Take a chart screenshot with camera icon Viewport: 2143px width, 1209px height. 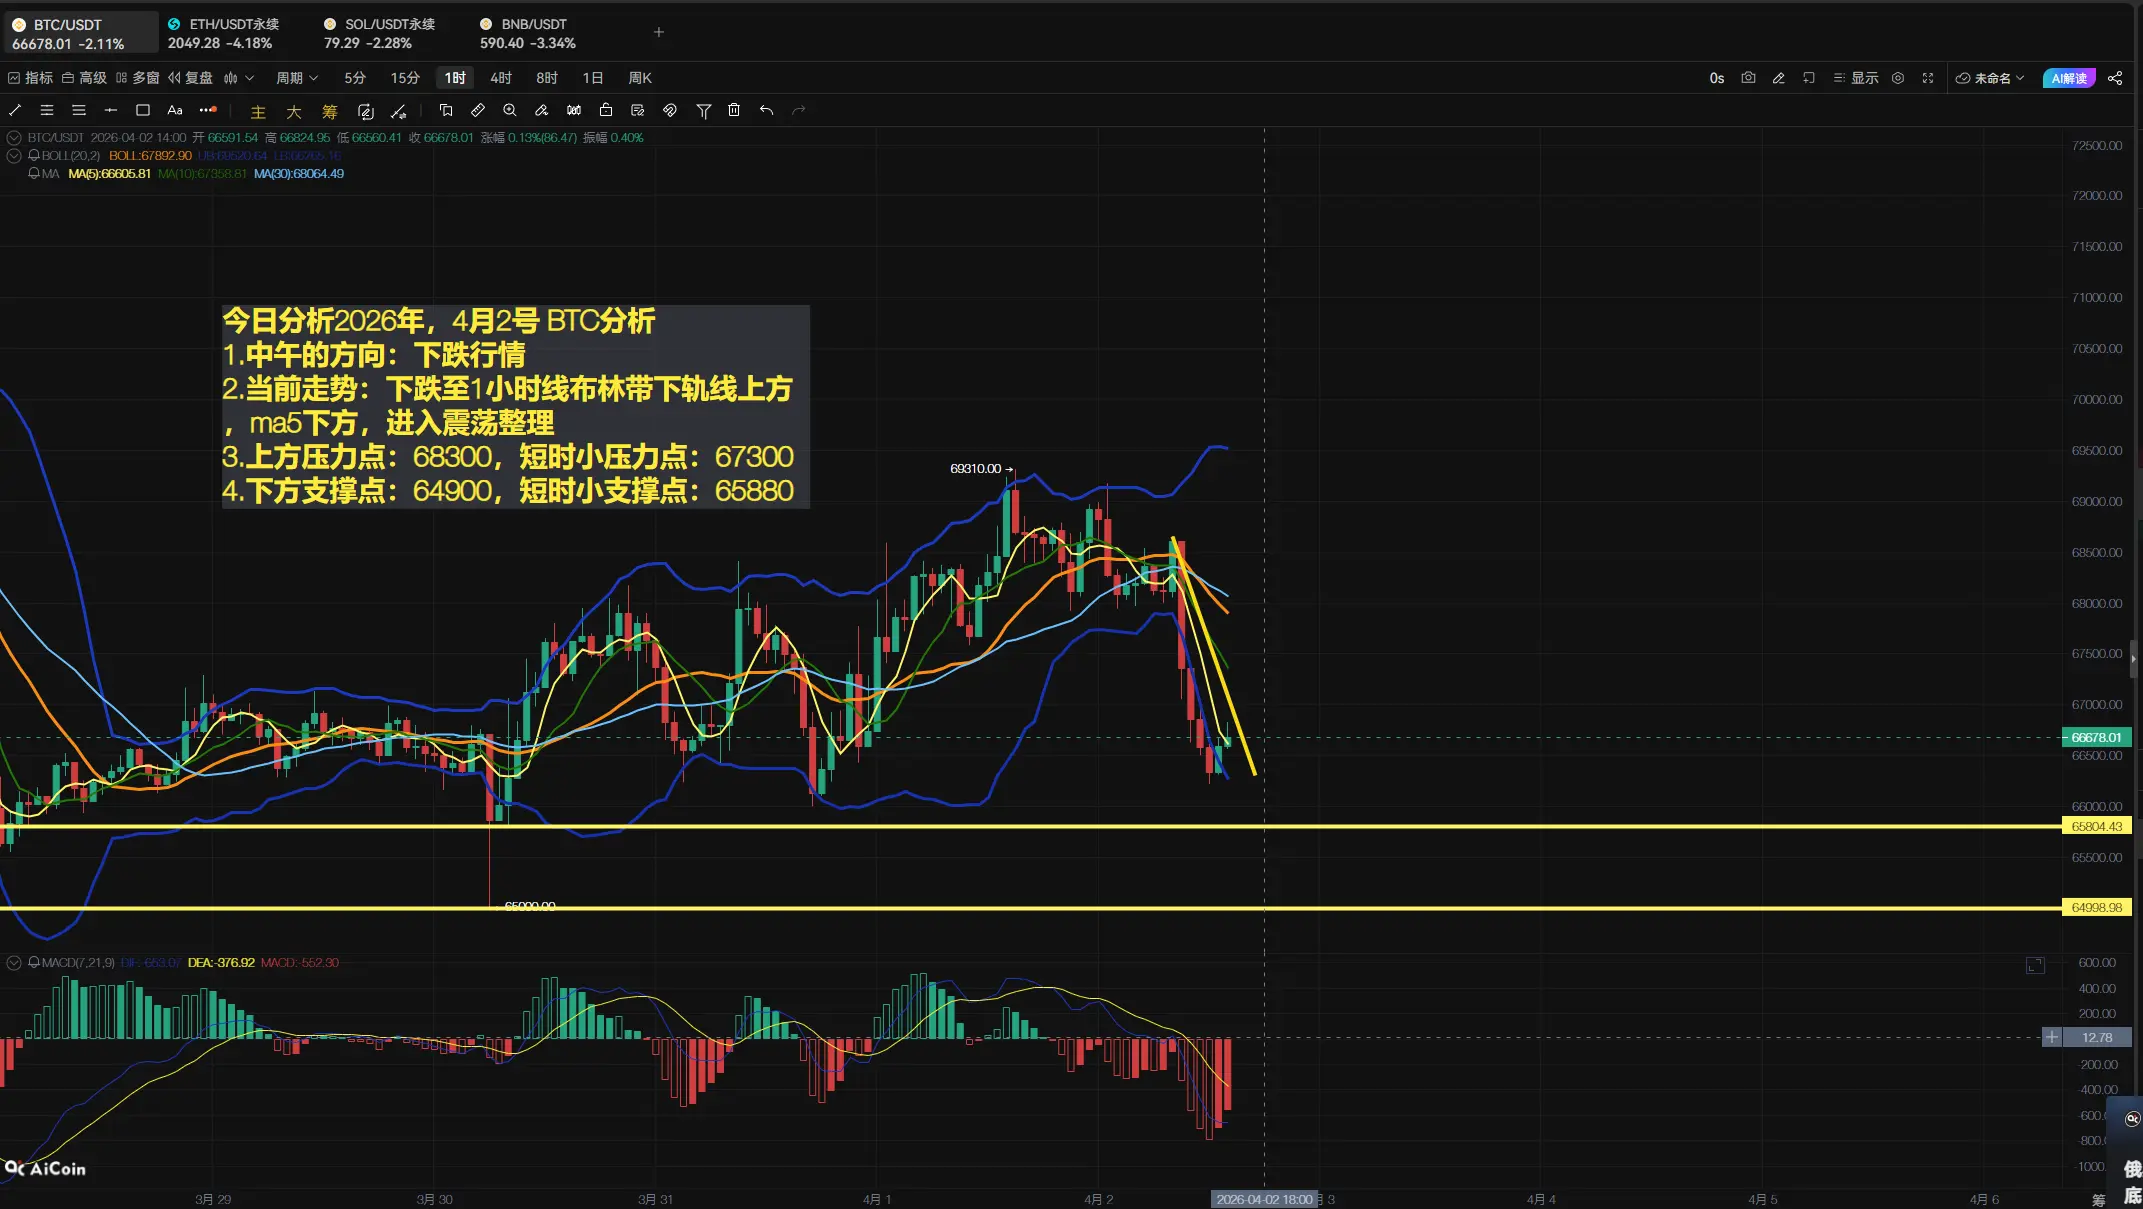pos(1748,78)
